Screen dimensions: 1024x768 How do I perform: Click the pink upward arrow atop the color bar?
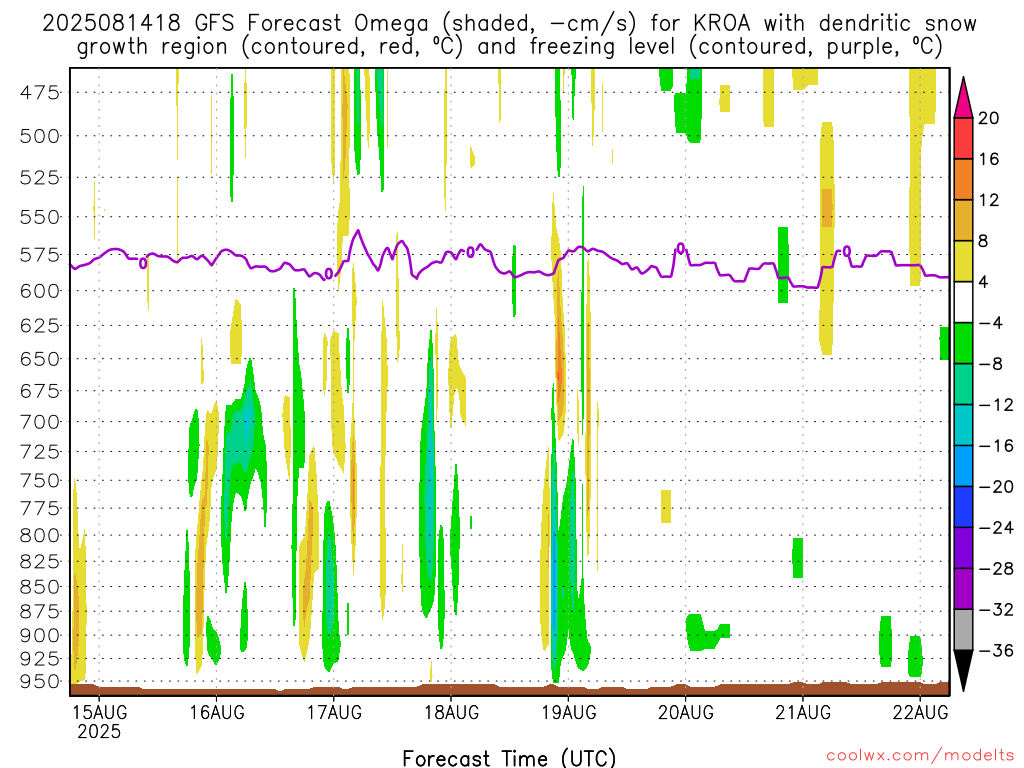963,98
